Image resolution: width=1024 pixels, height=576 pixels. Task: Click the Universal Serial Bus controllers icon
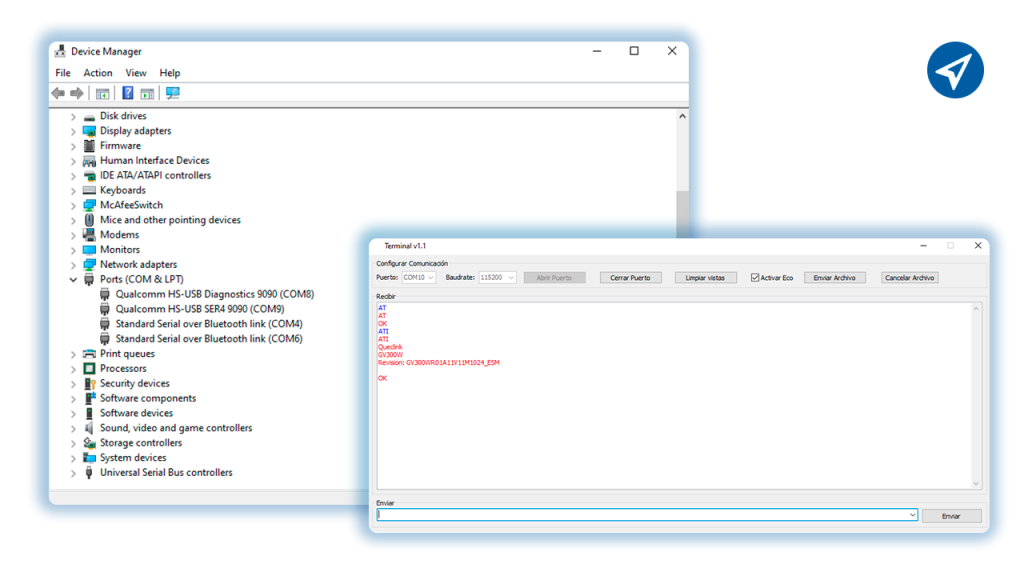point(89,473)
